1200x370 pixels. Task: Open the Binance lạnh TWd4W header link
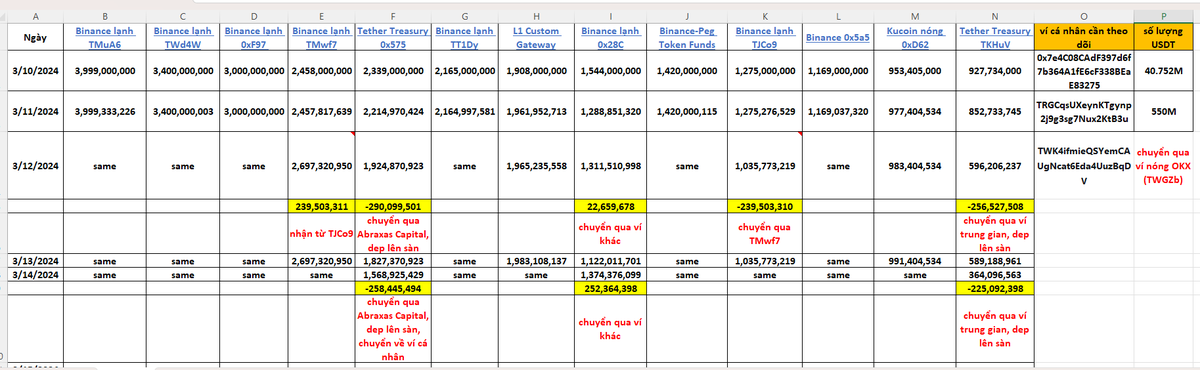[182, 37]
